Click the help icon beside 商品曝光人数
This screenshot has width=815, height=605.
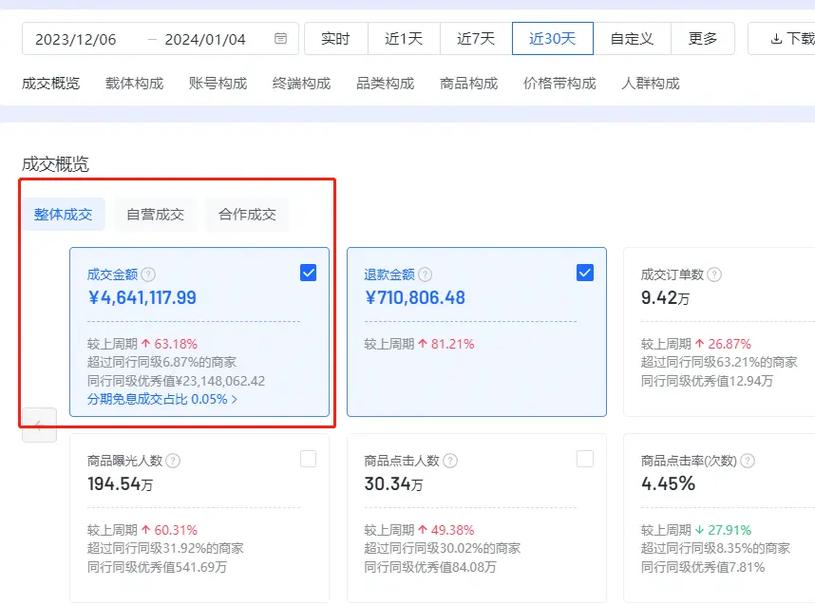click(173, 461)
